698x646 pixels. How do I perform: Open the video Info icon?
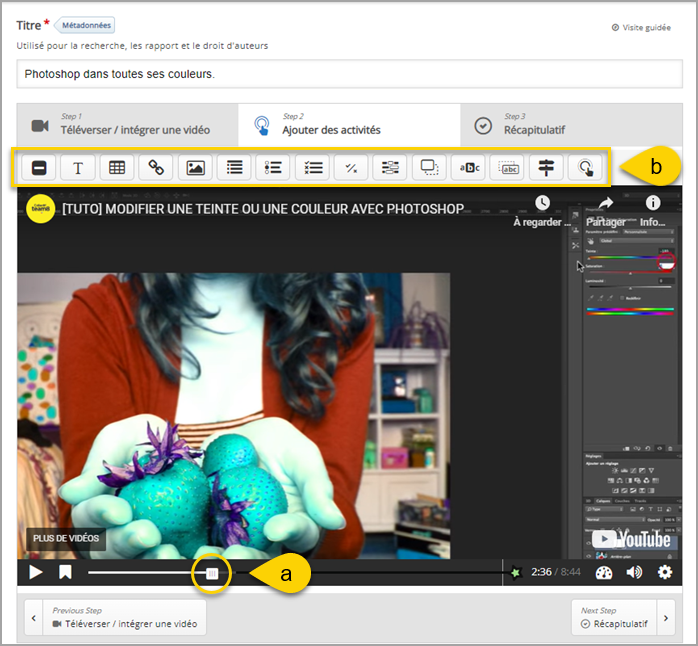pyautogui.click(x=653, y=203)
